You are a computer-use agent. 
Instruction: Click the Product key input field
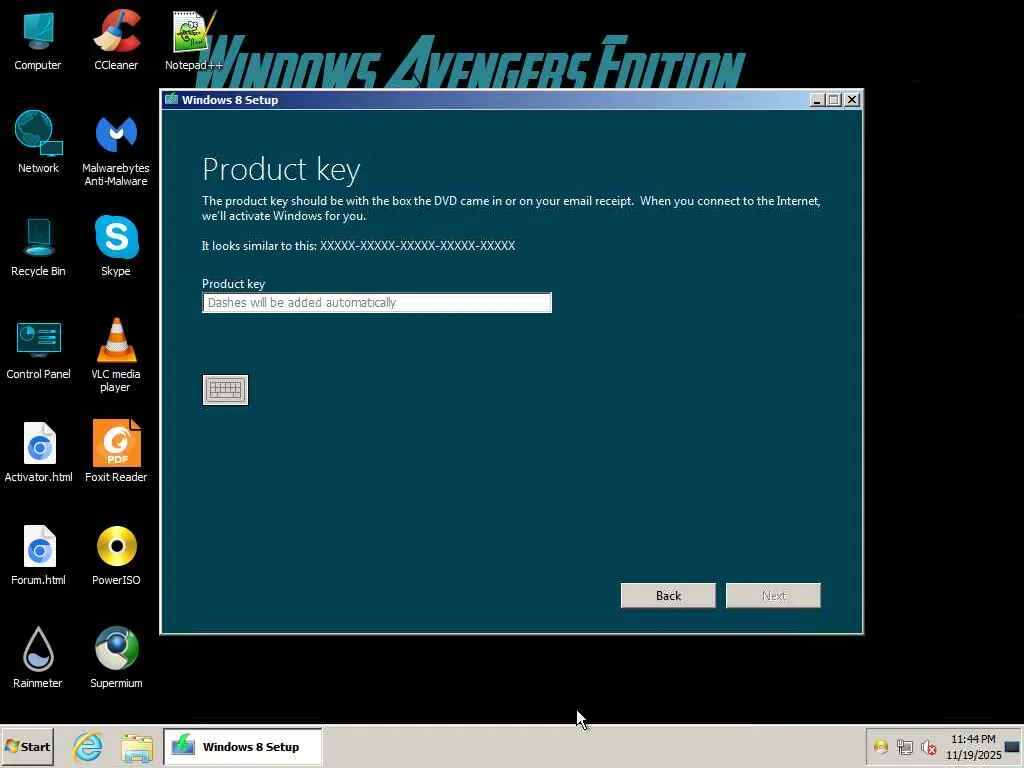(x=377, y=302)
